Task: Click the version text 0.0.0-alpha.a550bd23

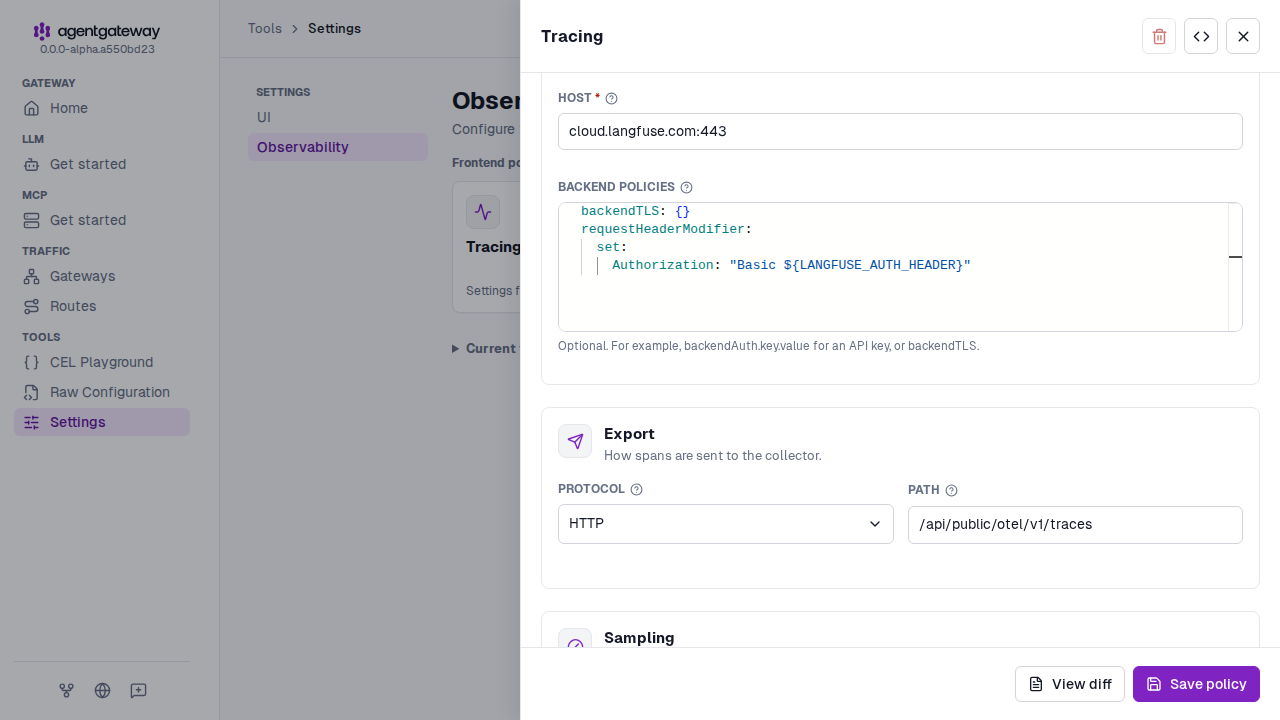Action: pyautogui.click(x=97, y=49)
